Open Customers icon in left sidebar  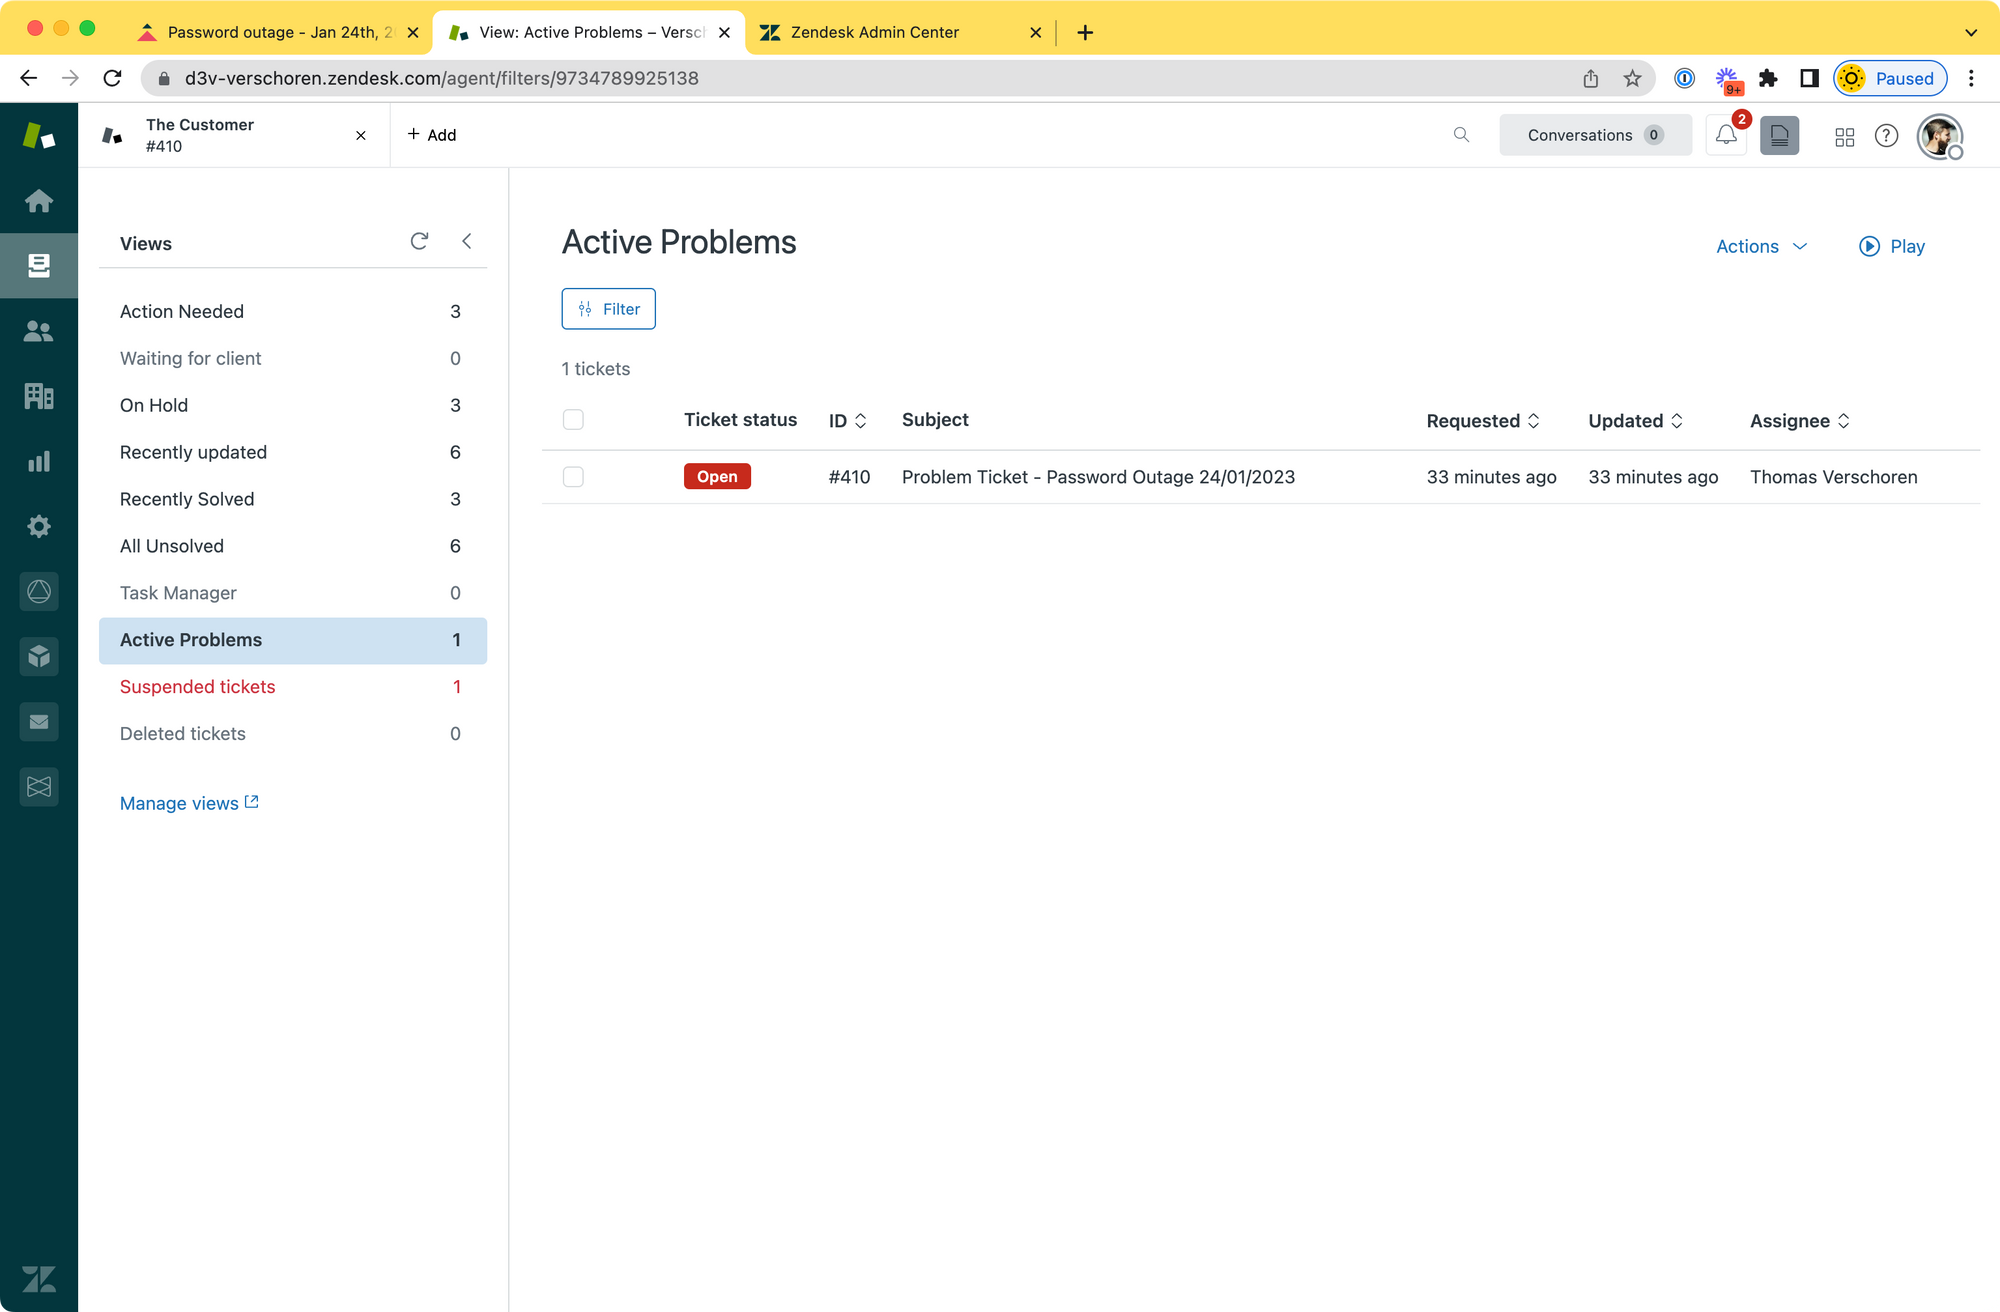pyautogui.click(x=39, y=331)
